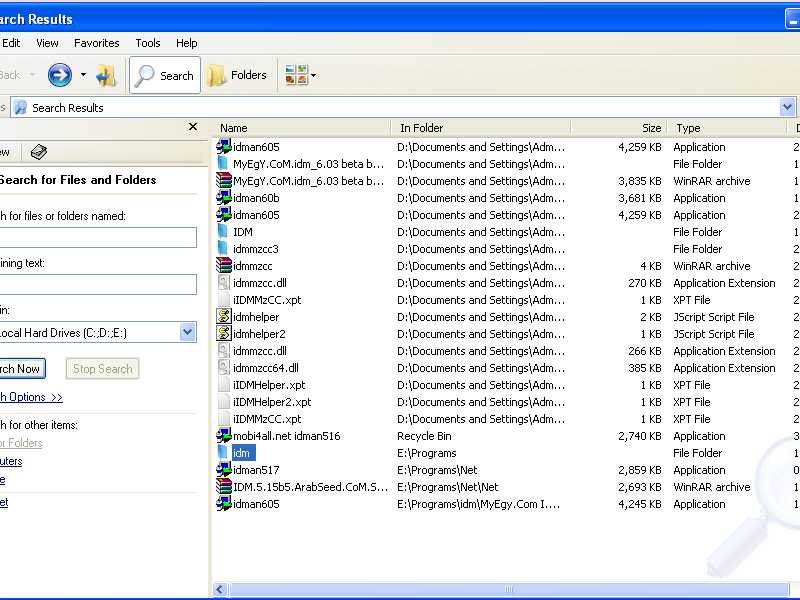Open the Forward button history dropdown arrow
The image size is (800, 600).
click(83, 76)
